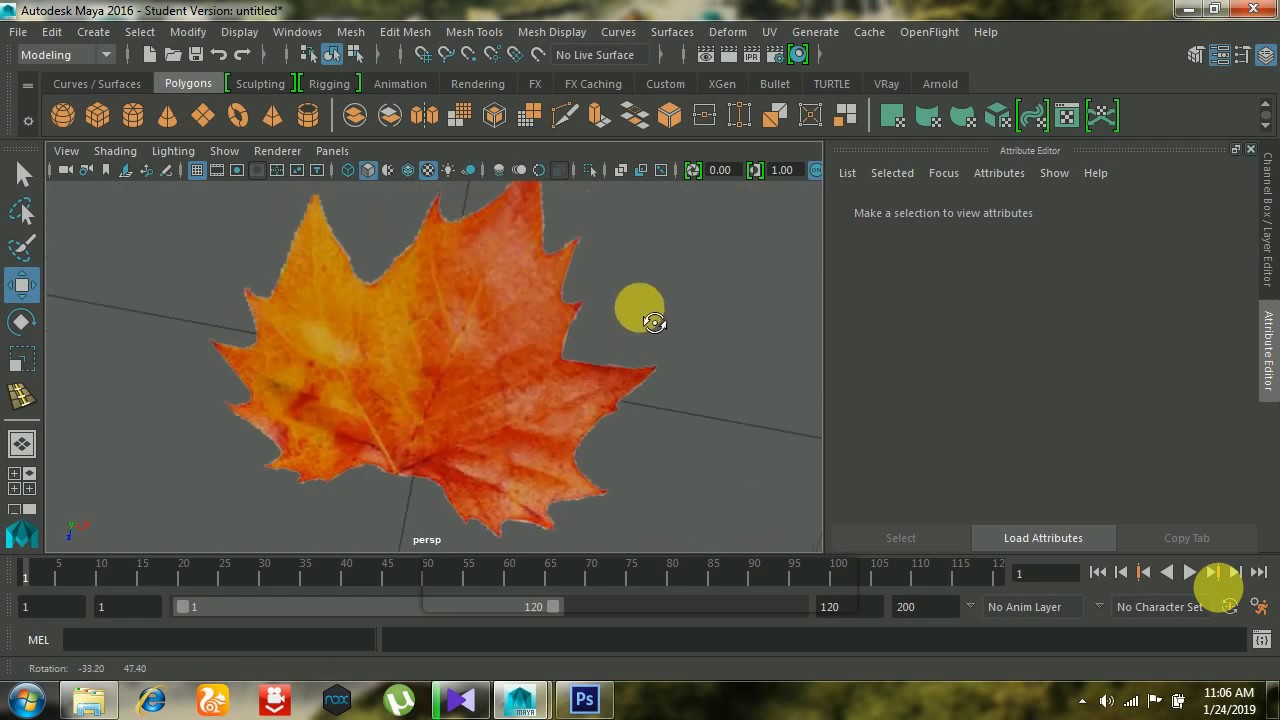Click the current frame number field

pos(1045,573)
